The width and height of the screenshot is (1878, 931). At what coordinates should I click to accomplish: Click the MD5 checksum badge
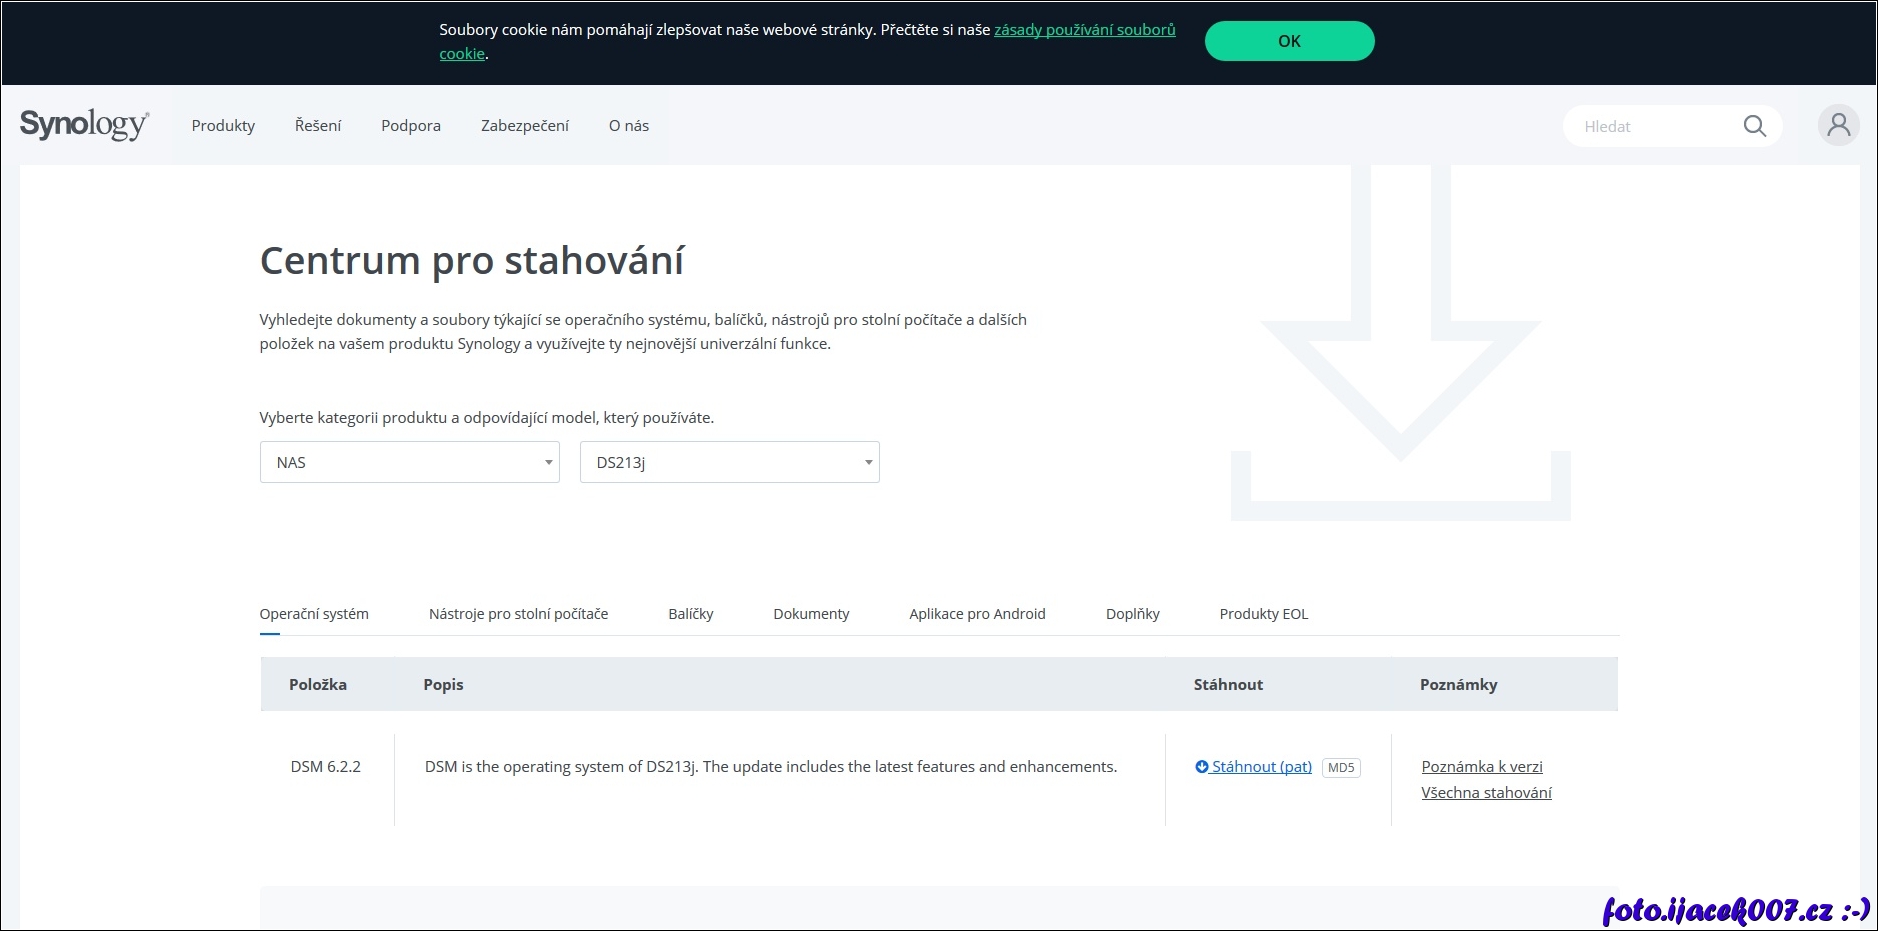pos(1340,768)
